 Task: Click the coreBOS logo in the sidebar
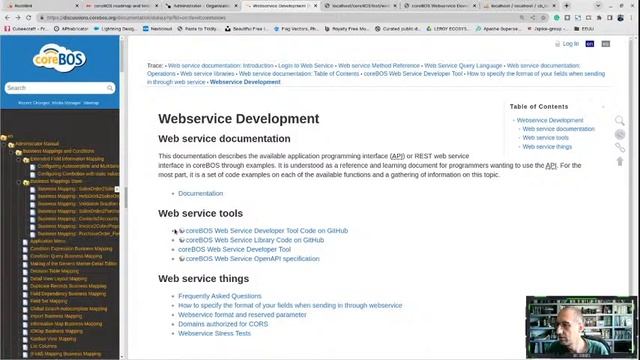[60, 58]
